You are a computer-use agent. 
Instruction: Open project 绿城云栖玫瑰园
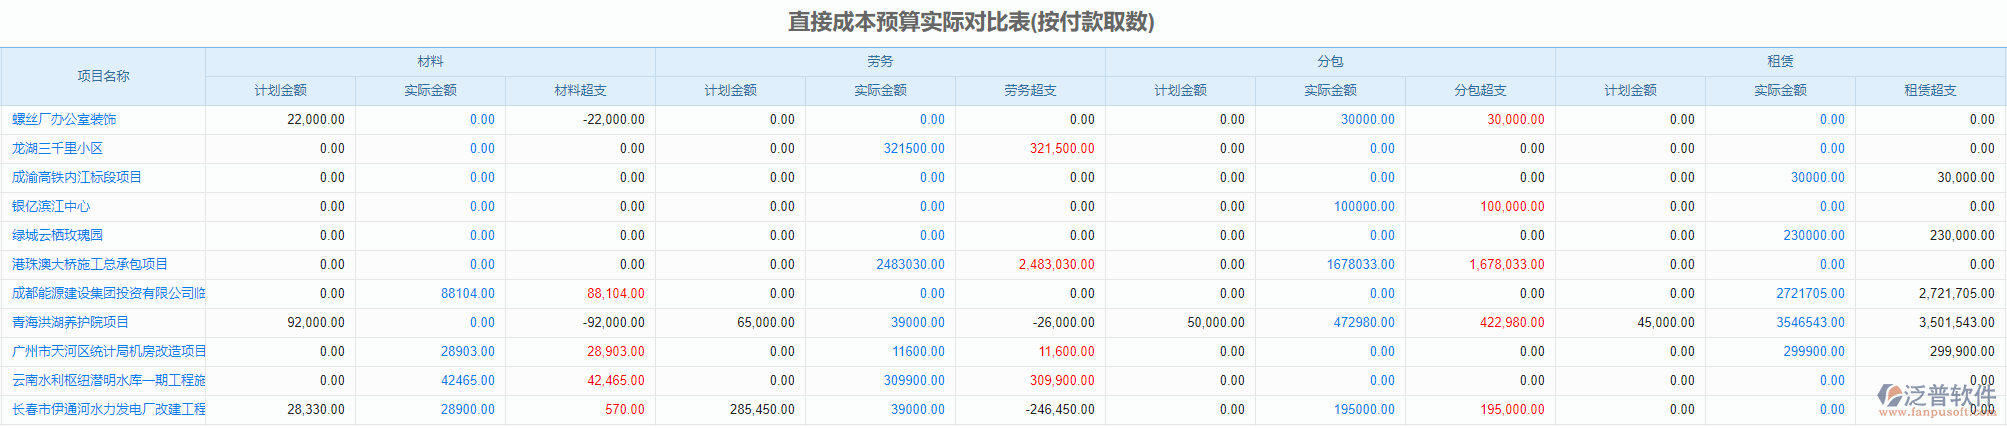tap(58, 235)
